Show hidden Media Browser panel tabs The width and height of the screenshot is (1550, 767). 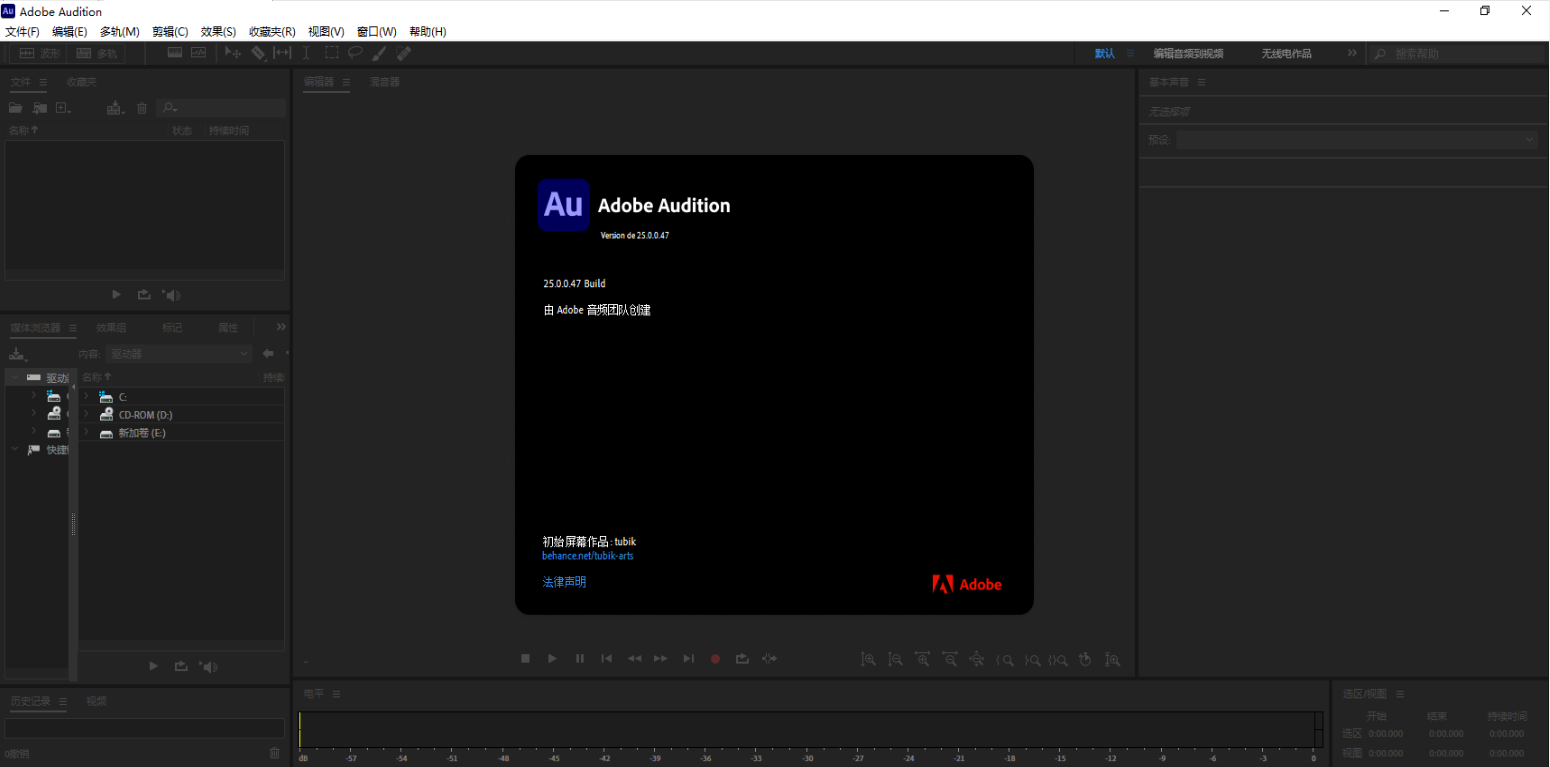[x=281, y=327]
